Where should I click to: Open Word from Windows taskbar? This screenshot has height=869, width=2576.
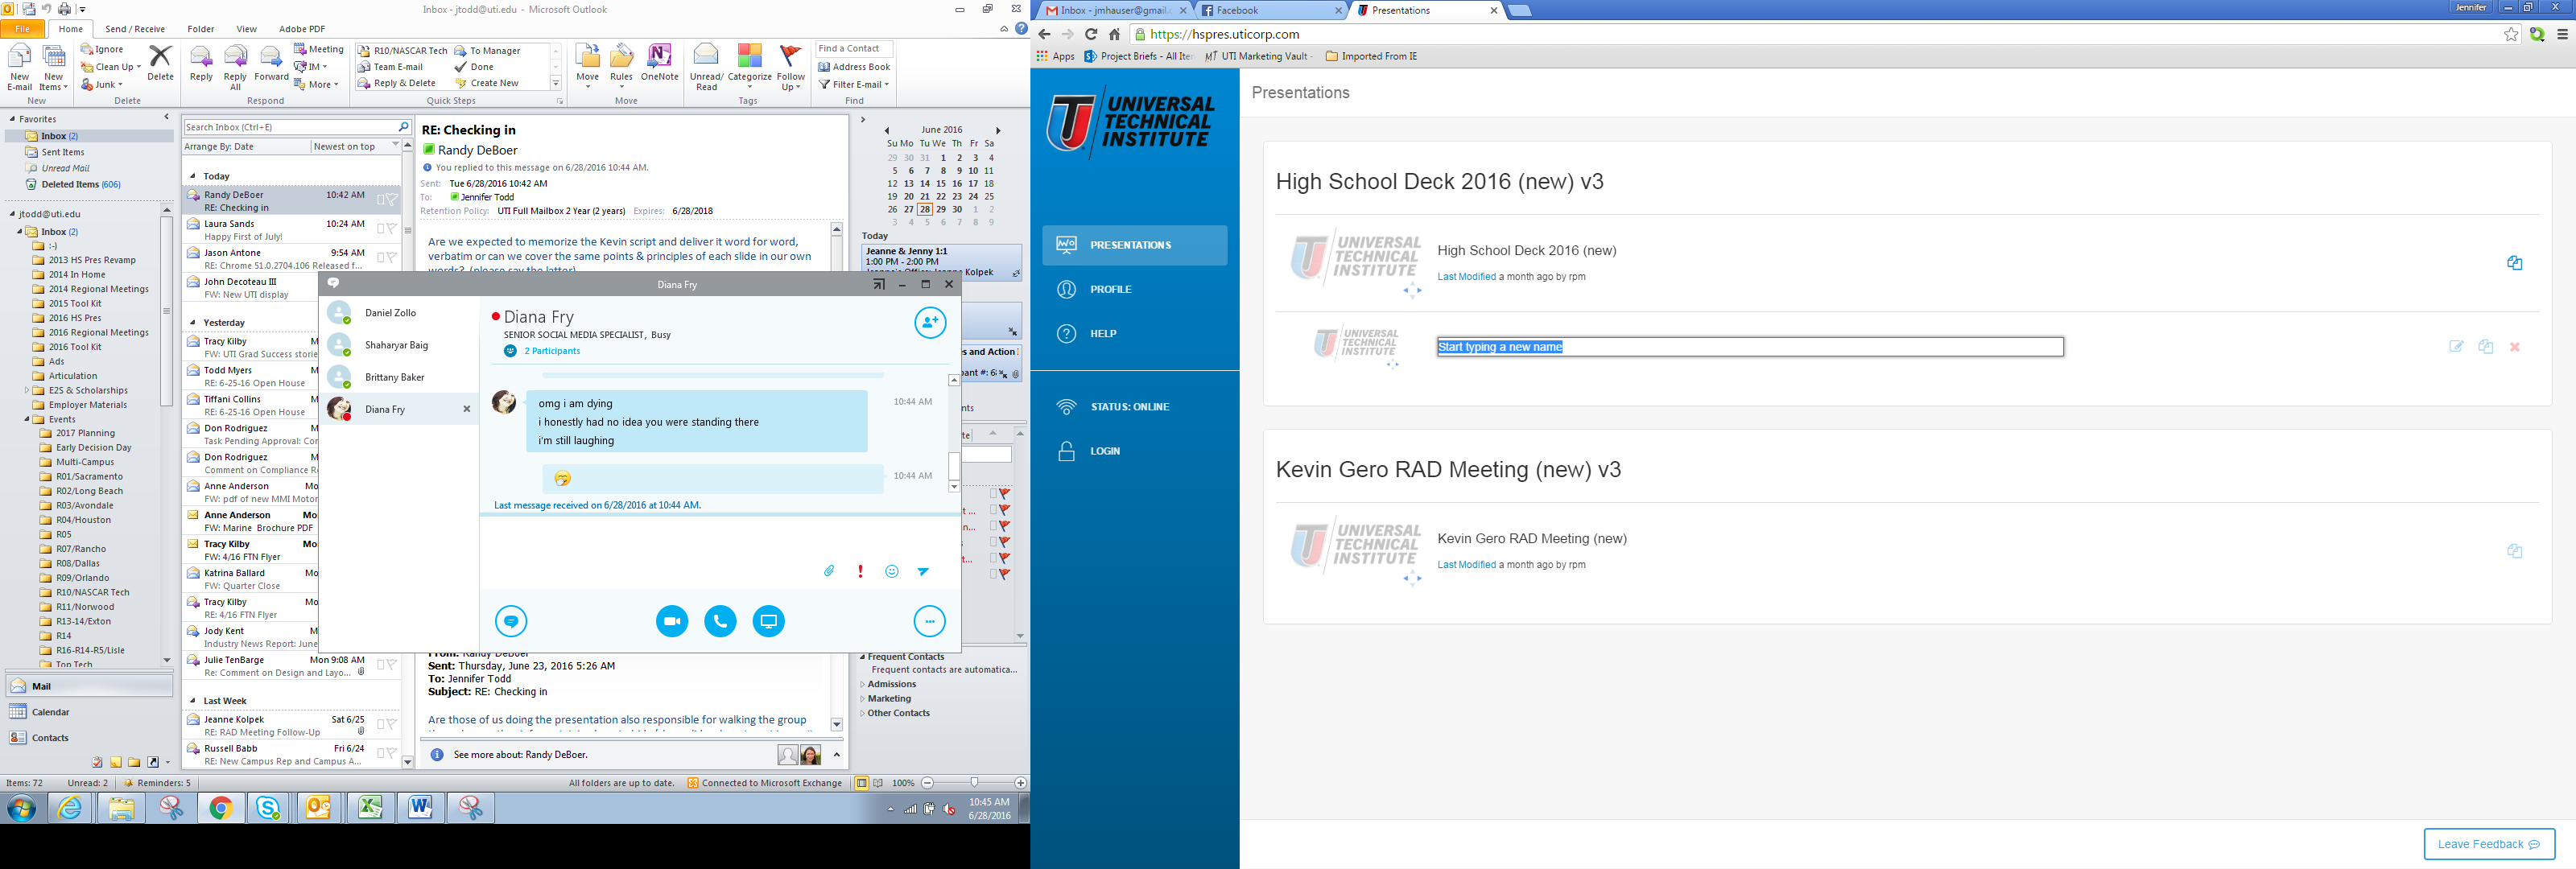point(420,808)
